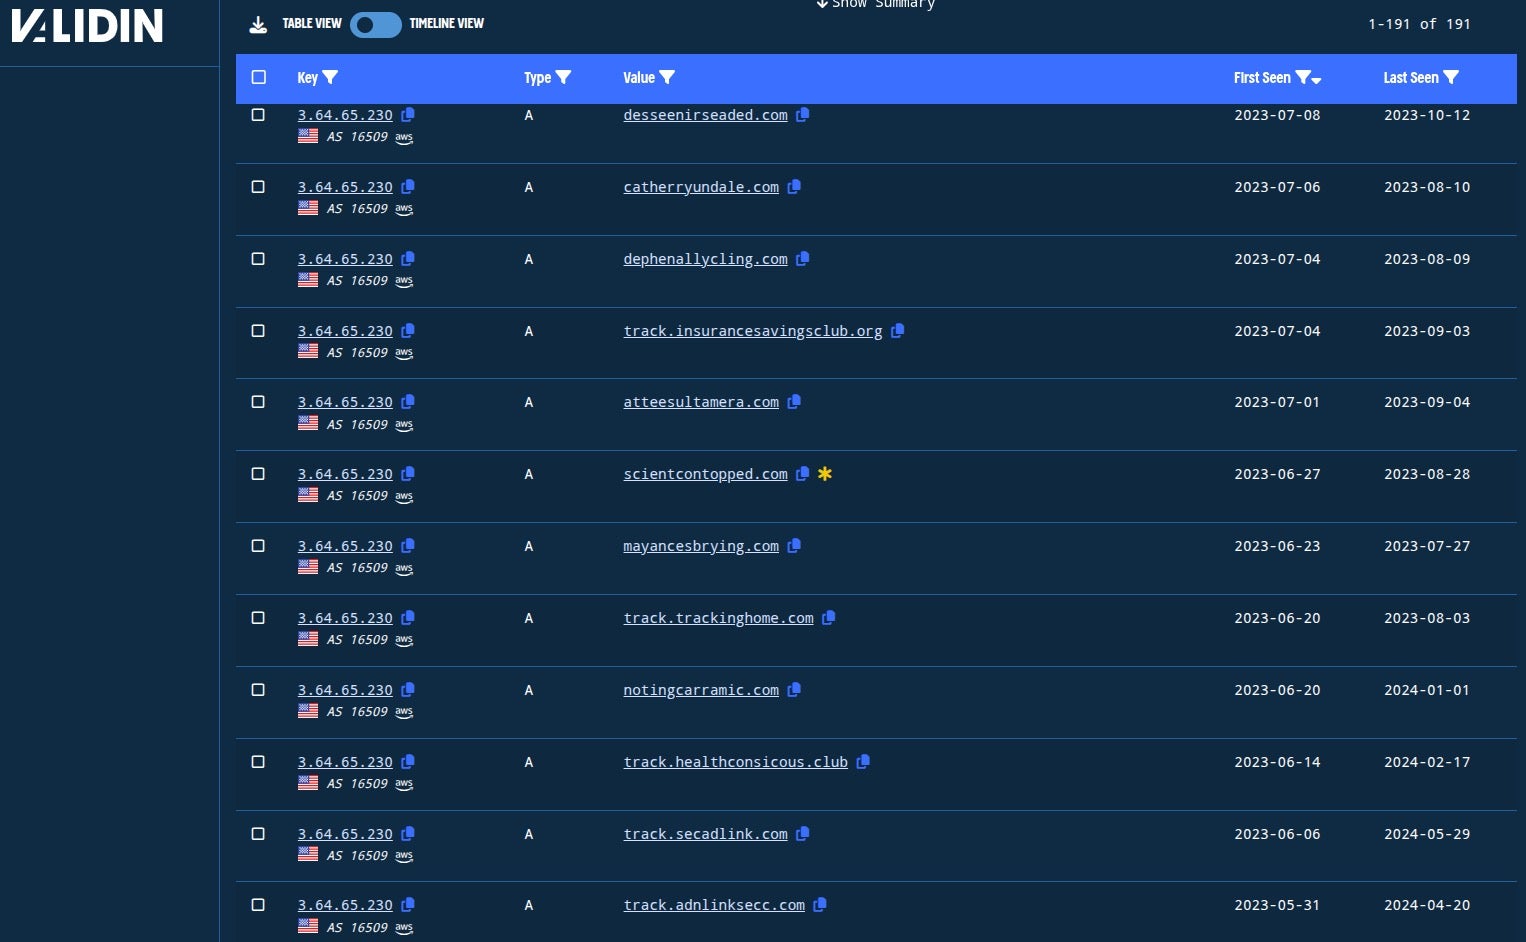Check the select-all checkbox in header

point(259,78)
